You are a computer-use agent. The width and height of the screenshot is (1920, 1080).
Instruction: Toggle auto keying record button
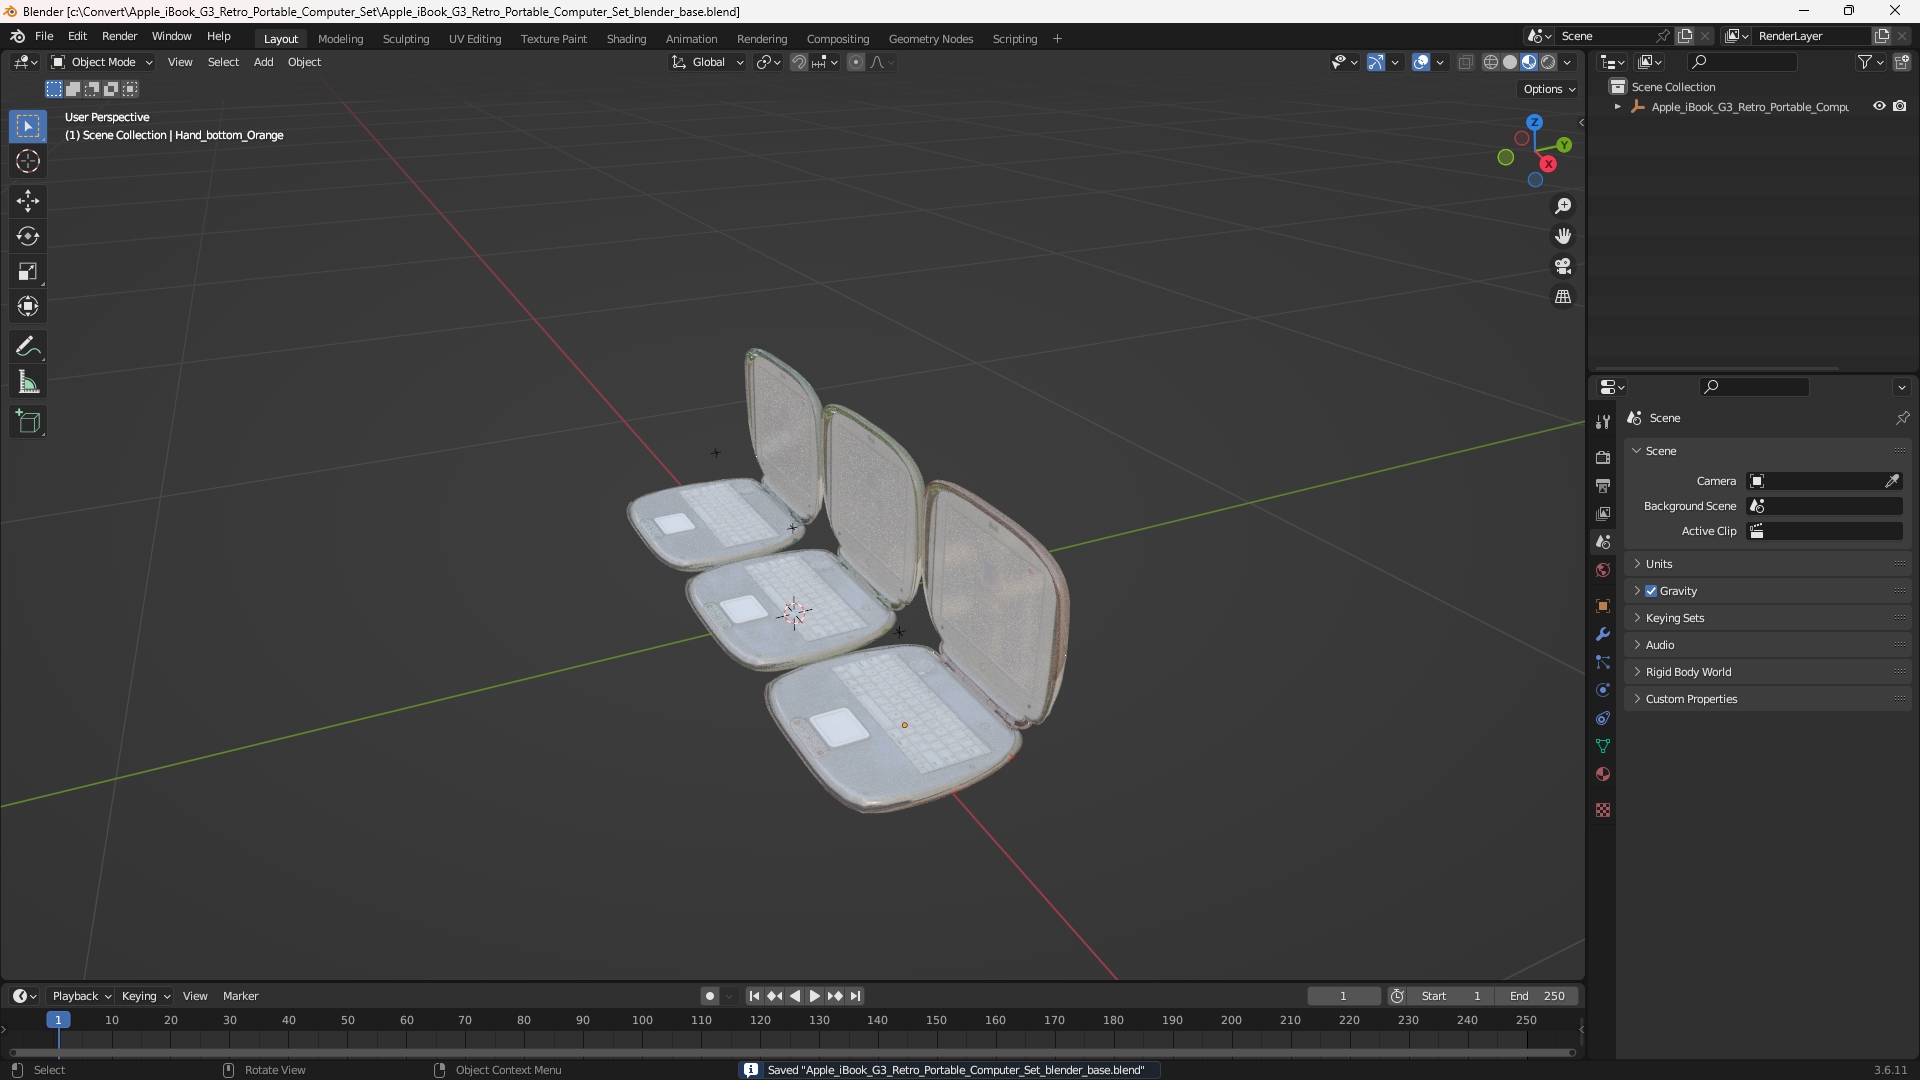click(710, 996)
